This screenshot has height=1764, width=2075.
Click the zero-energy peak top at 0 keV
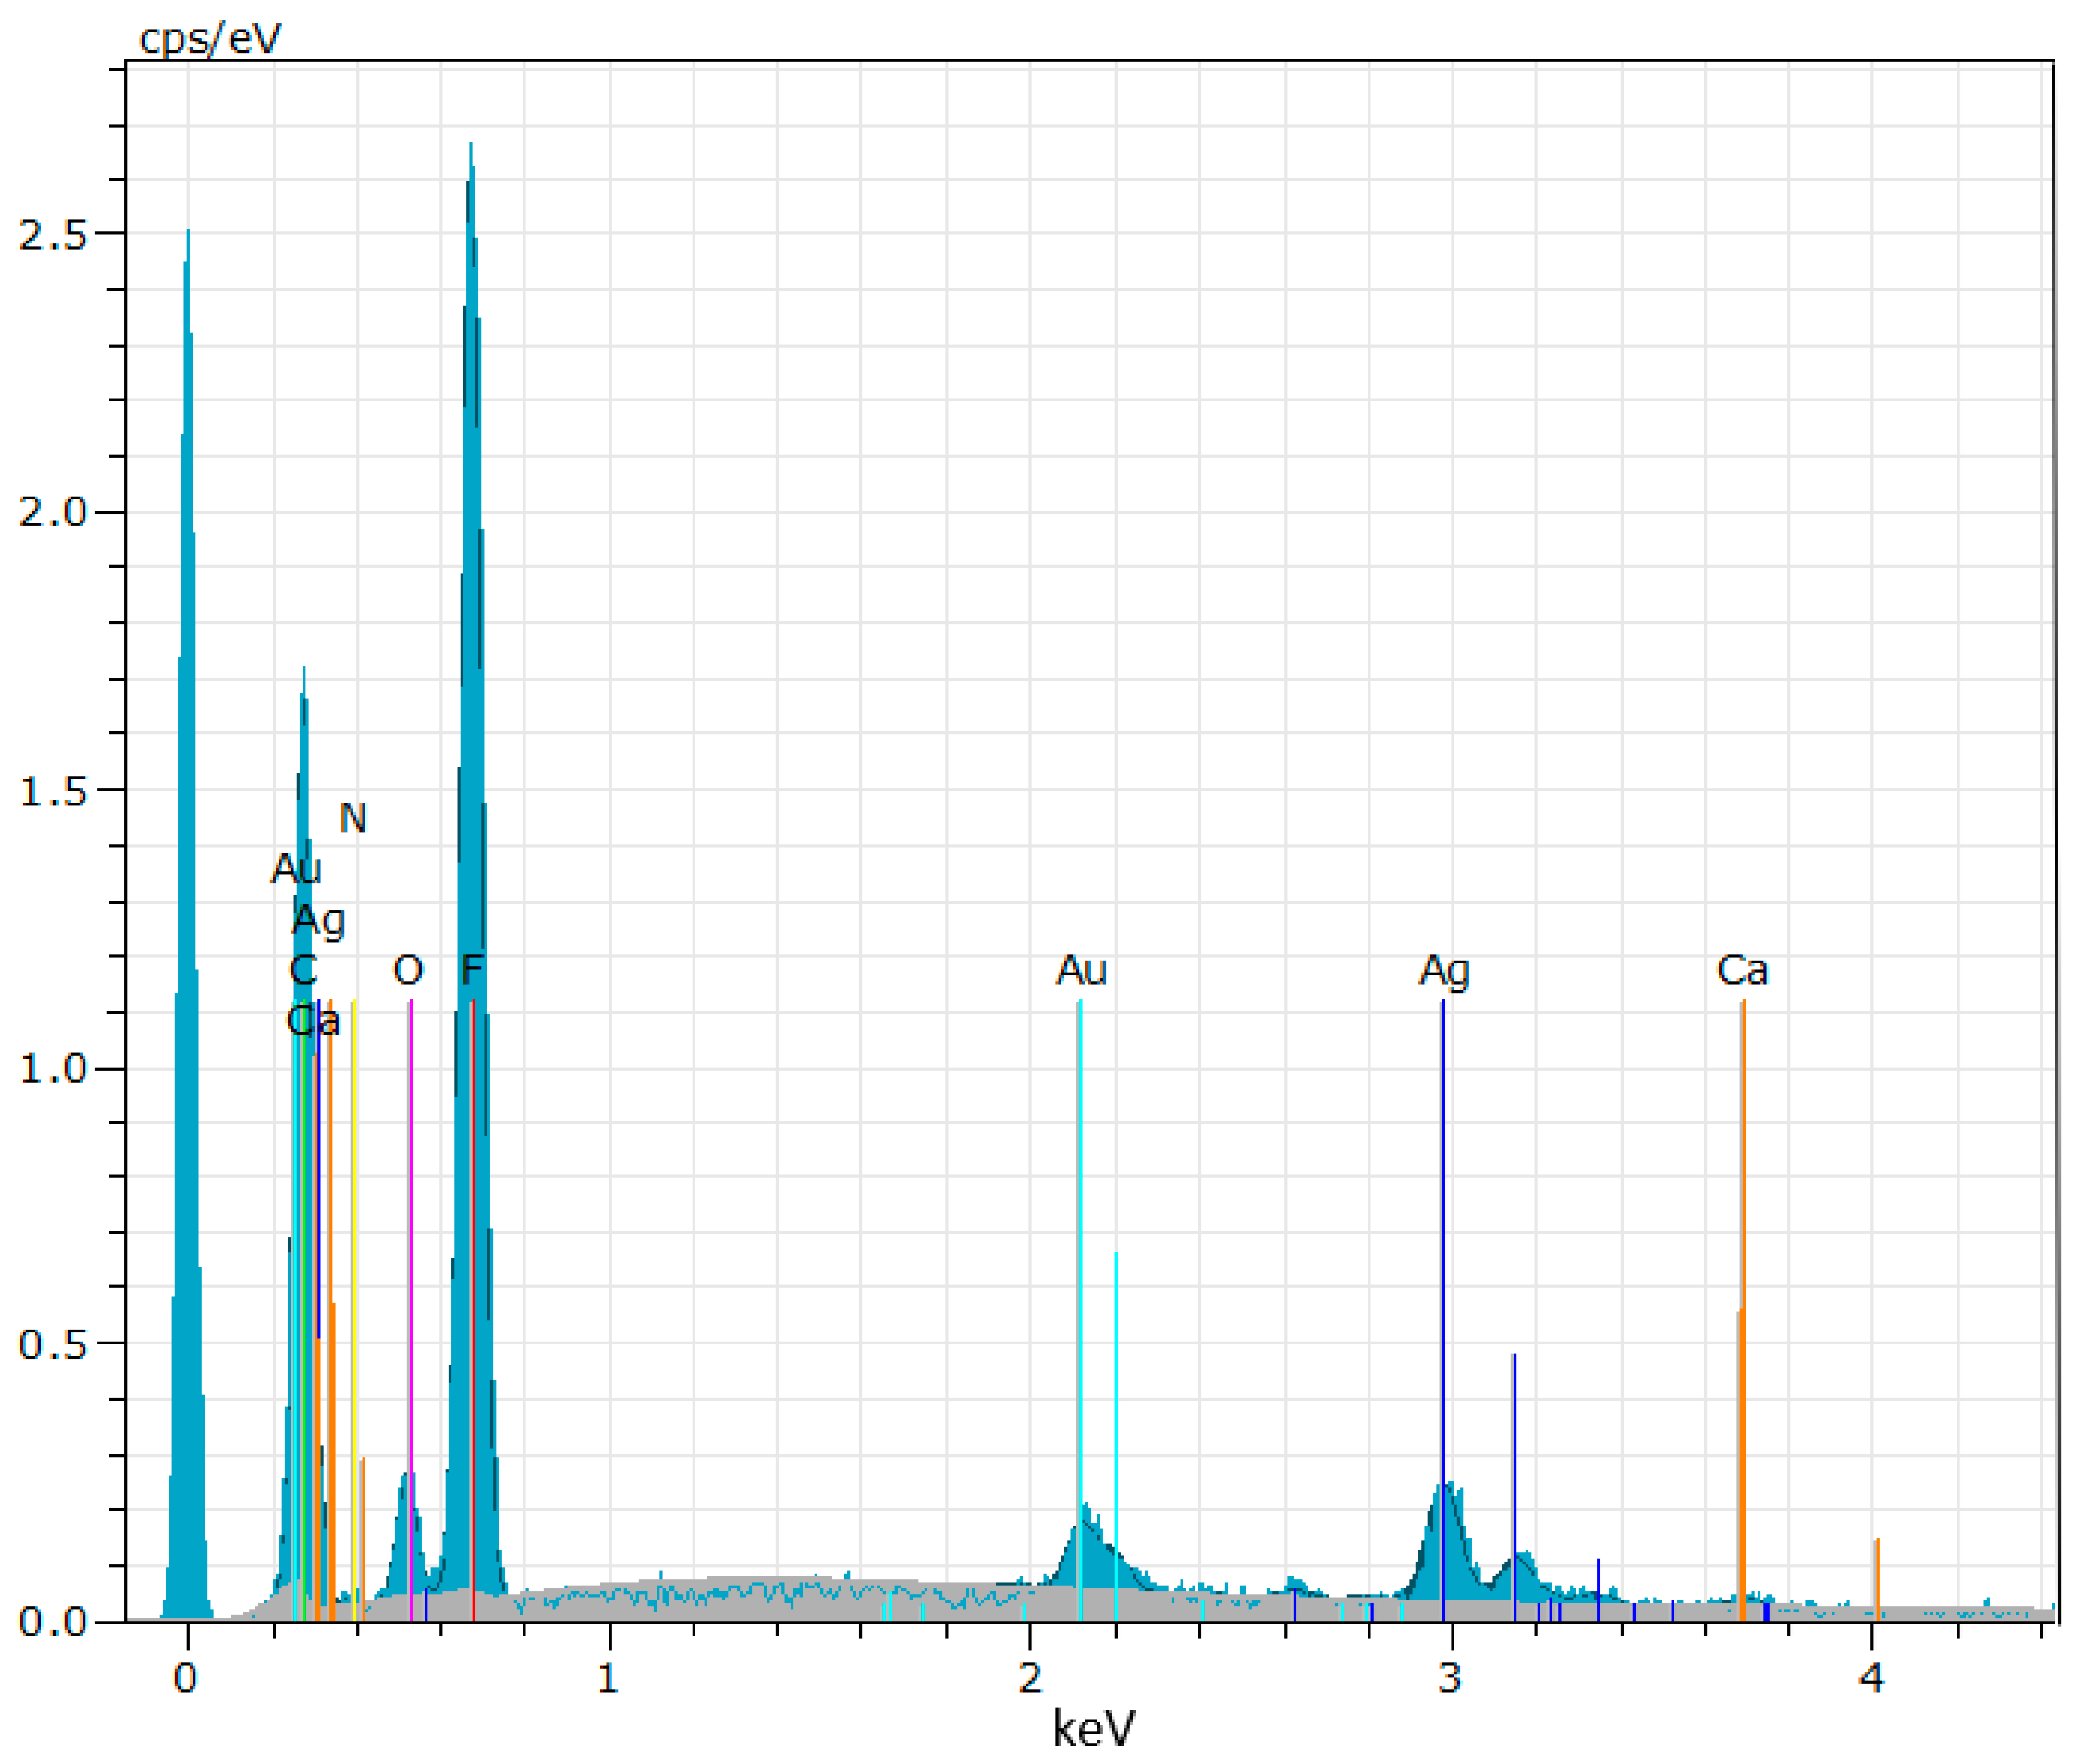click(187, 233)
